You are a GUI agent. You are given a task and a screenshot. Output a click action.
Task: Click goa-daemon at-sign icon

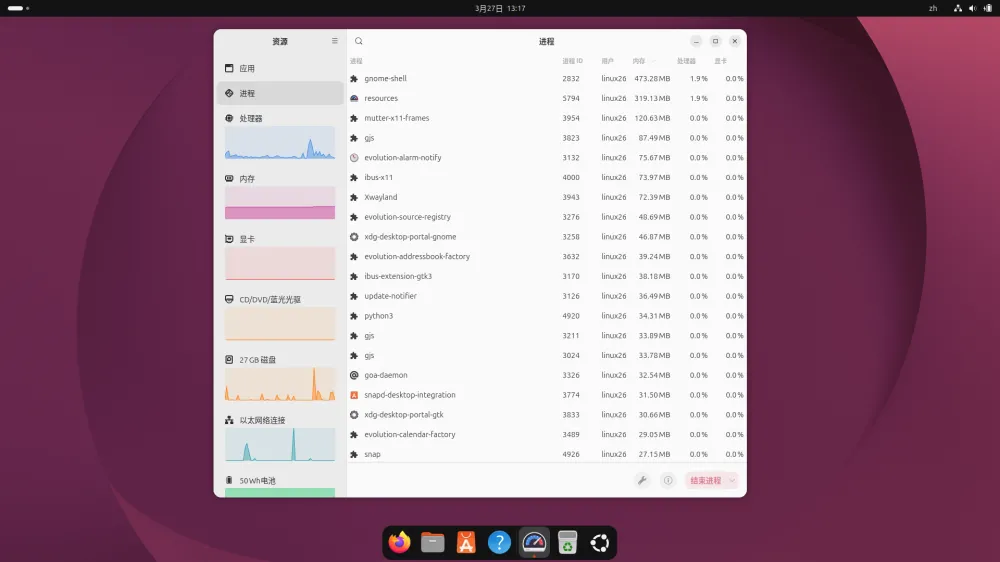click(354, 375)
